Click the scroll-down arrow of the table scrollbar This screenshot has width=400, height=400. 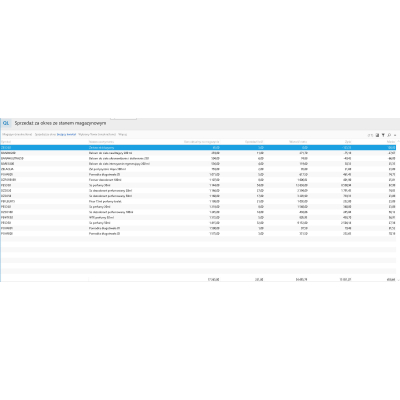tap(398, 280)
